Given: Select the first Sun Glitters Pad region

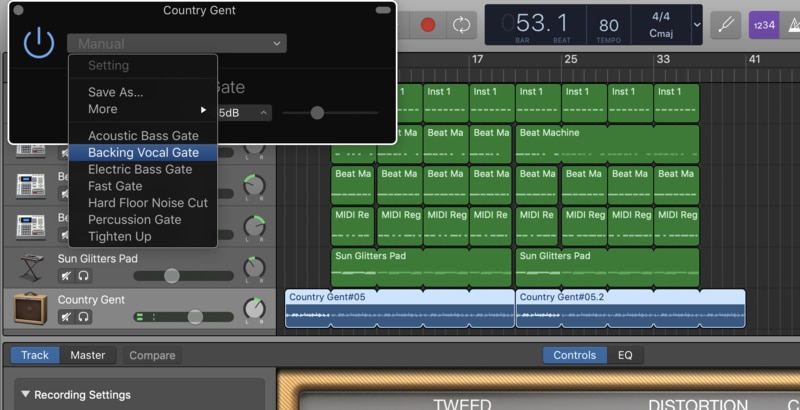Looking at the screenshot, I should point(421,267).
